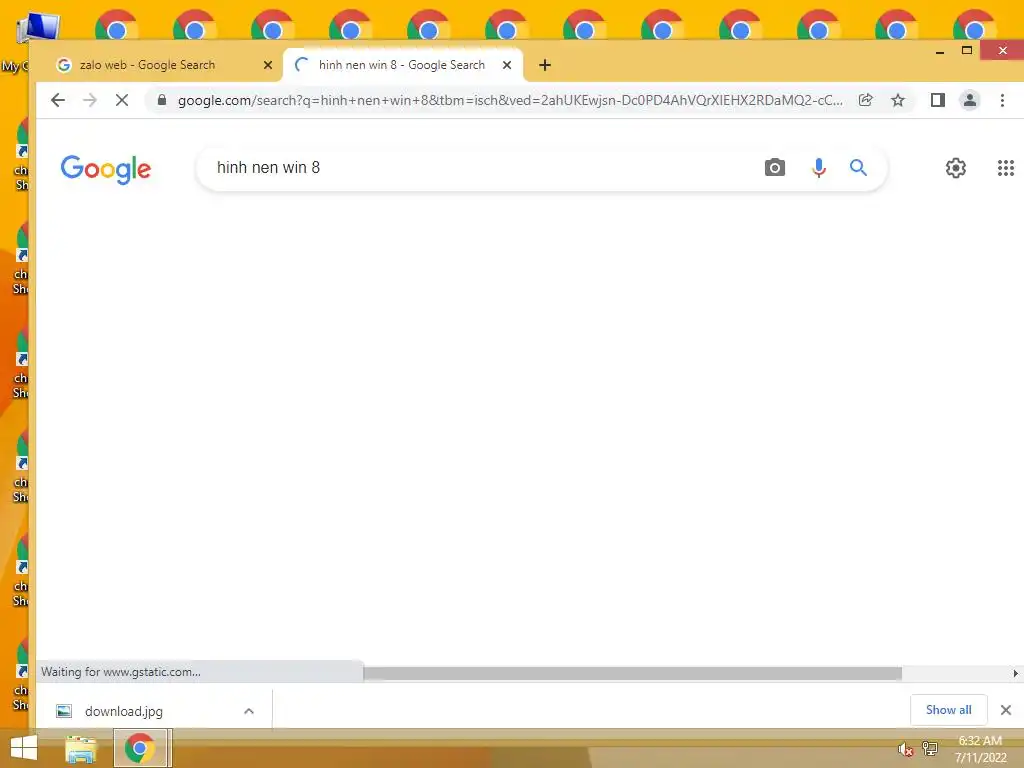The width and height of the screenshot is (1024, 768).
Task: Click the forward navigation arrow
Action: [89, 100]
